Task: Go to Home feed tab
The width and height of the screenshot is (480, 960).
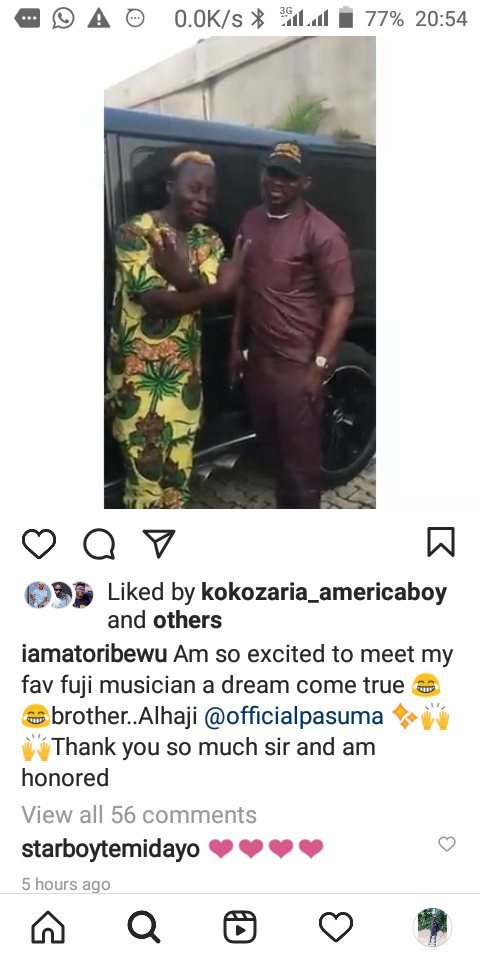Action: pyautogui.click(x=48, y=928)
